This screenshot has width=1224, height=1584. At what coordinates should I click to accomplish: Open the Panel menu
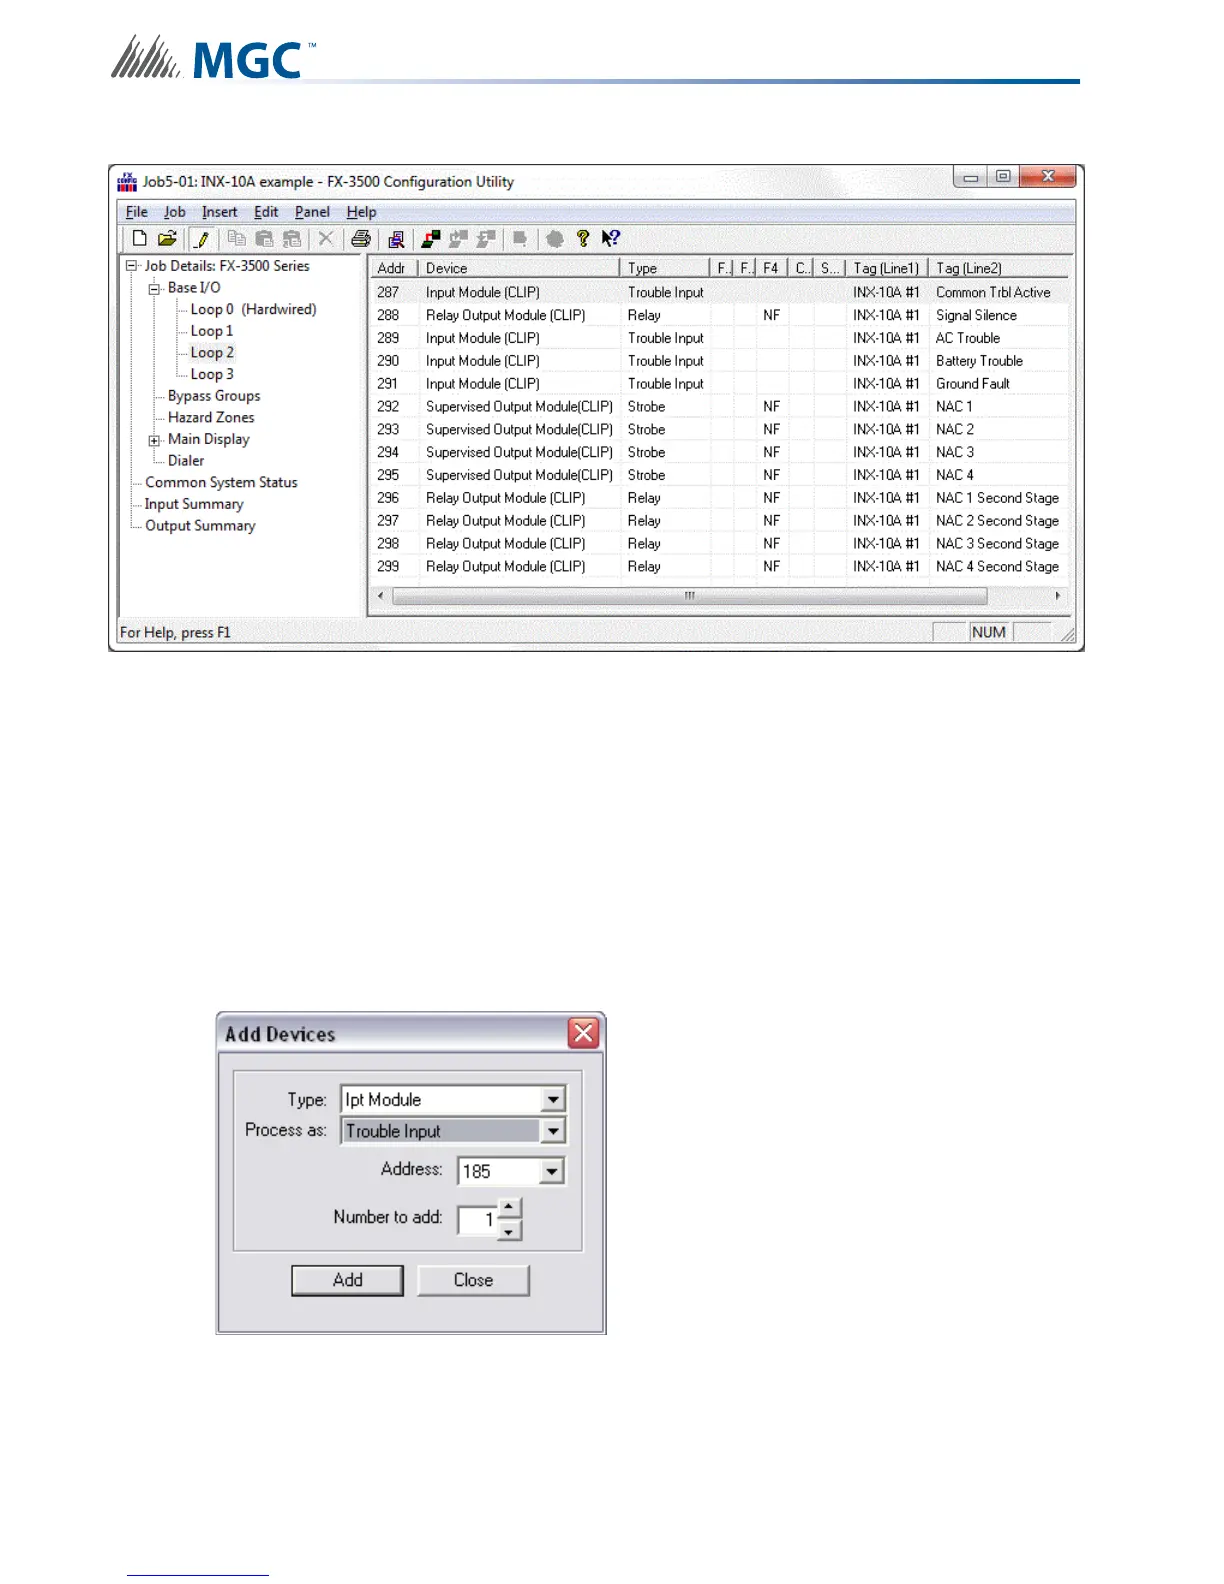312,212
